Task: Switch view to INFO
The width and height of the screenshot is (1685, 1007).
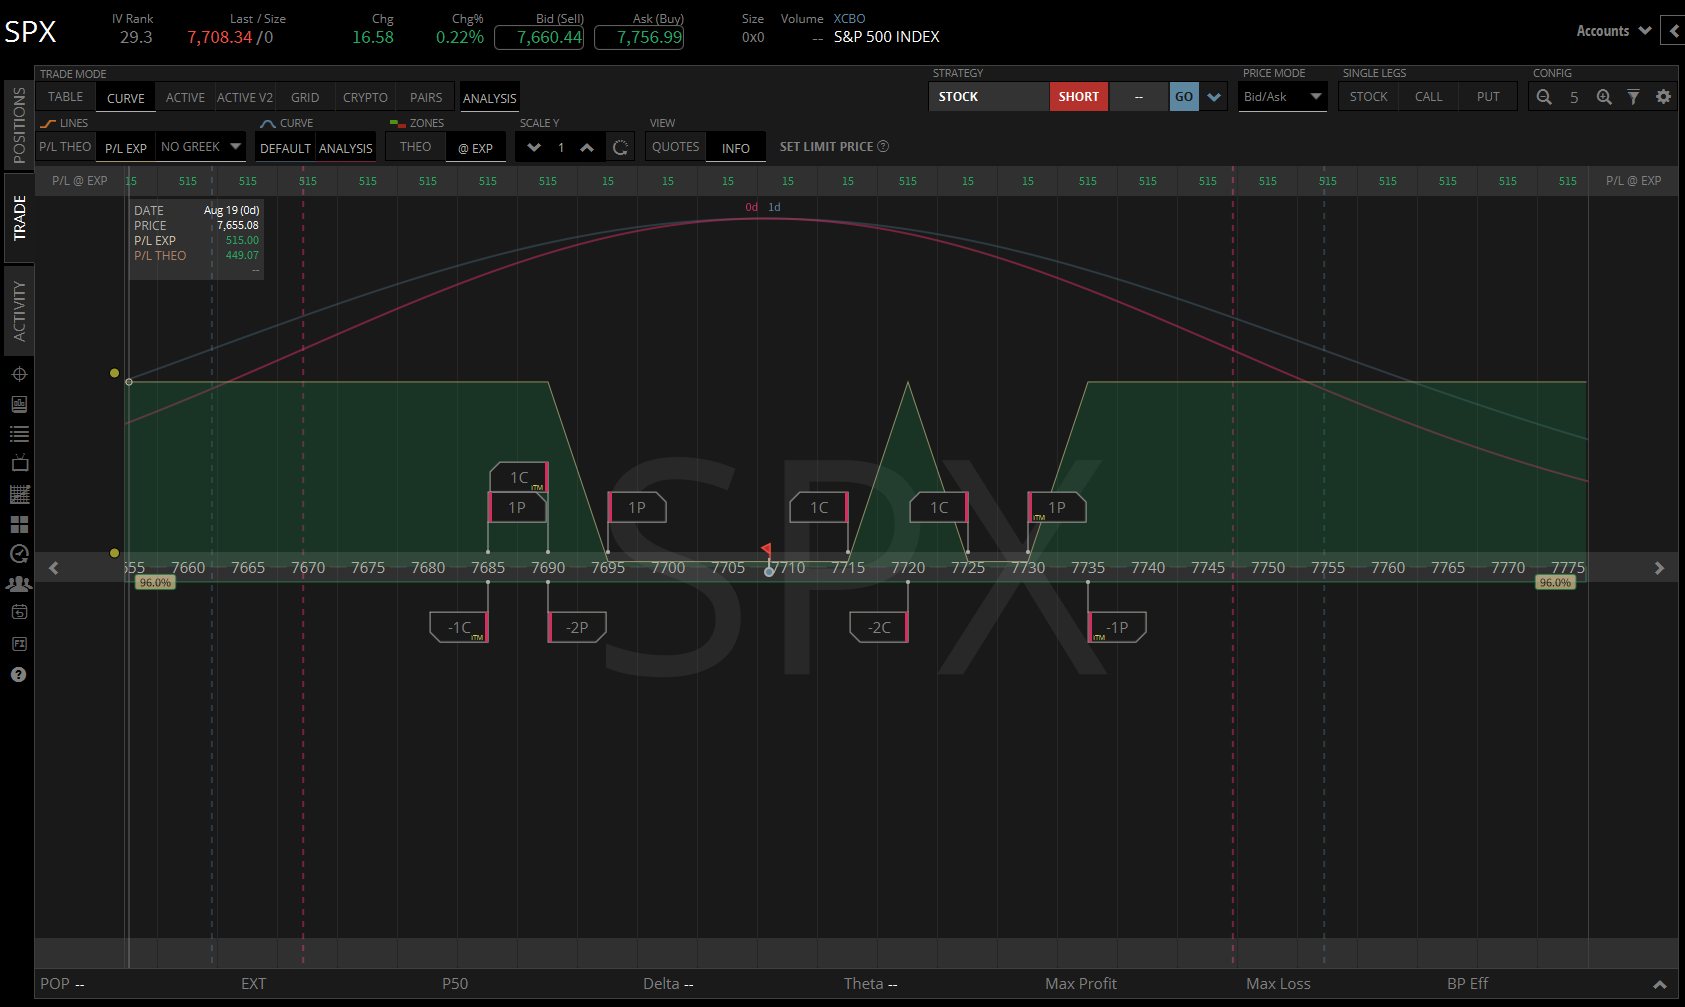Action: (x=736, y=148)
